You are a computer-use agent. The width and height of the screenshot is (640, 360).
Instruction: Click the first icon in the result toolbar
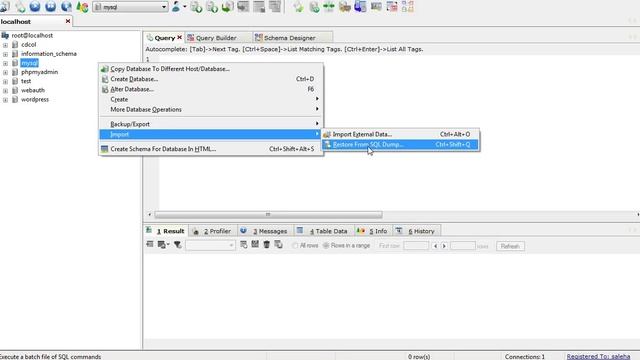point(150,245)
